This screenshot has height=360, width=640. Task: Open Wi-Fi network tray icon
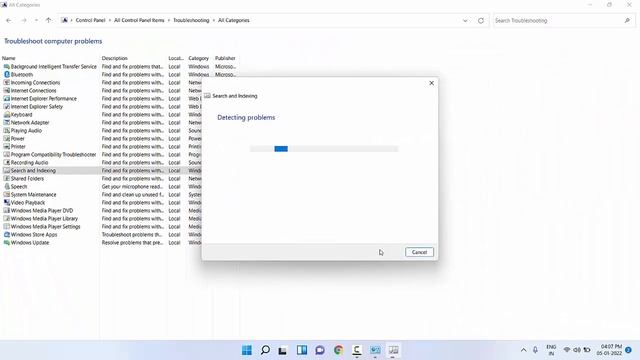tap(567, 350)
